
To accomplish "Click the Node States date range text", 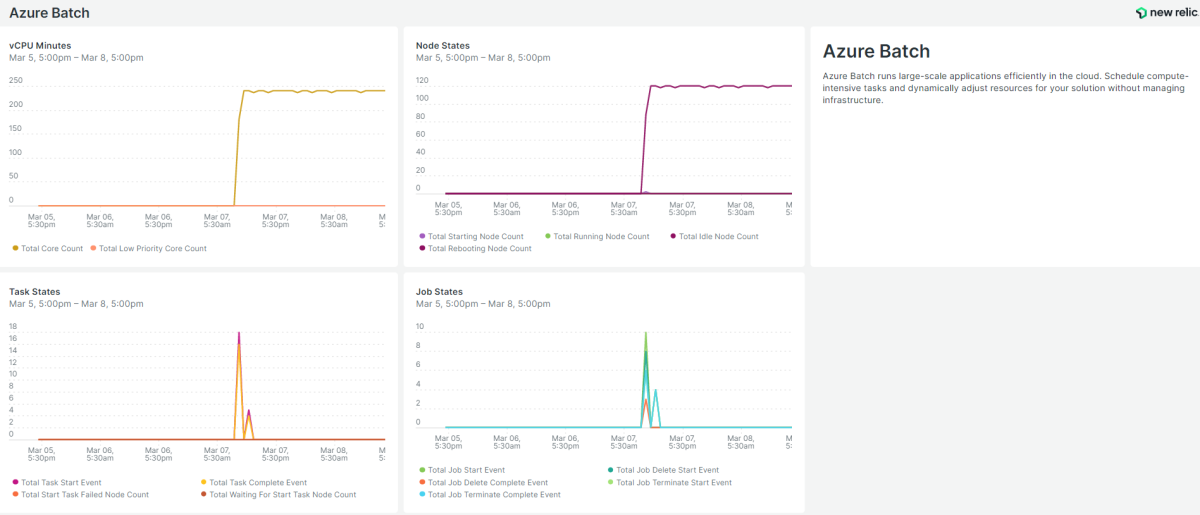I will pos(483,58).
